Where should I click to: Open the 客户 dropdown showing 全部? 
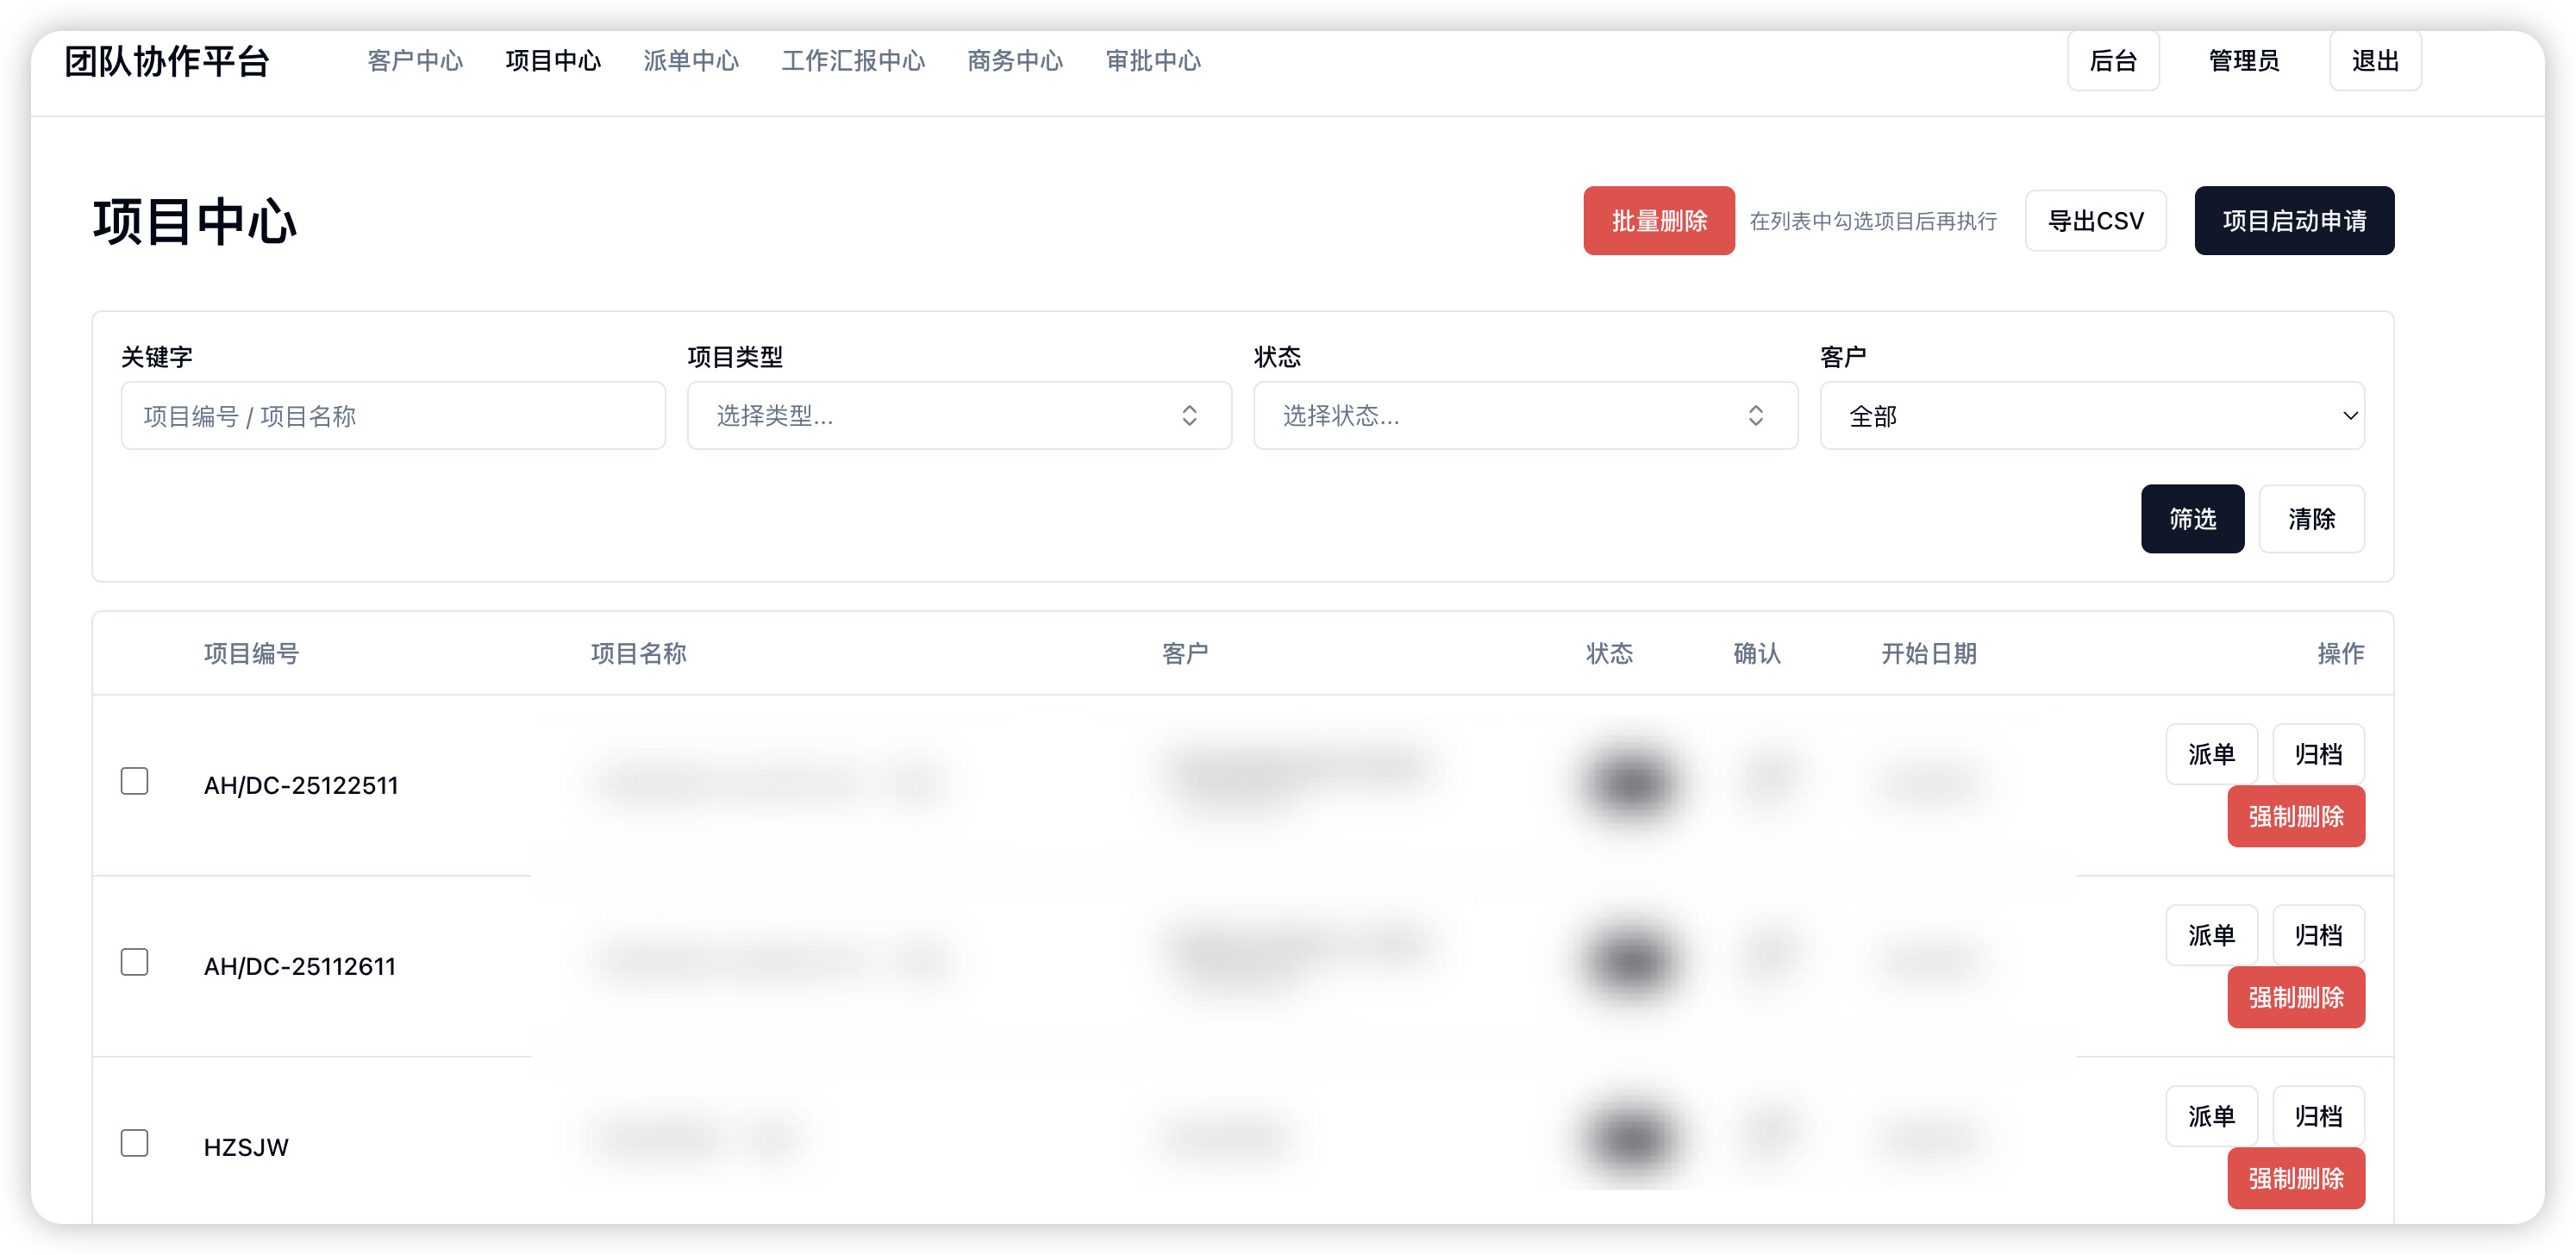point(2091,416)
